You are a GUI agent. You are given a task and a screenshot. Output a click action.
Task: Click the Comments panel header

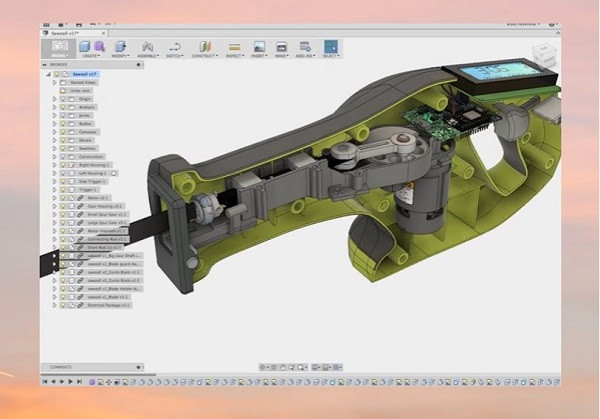[92, 367]
